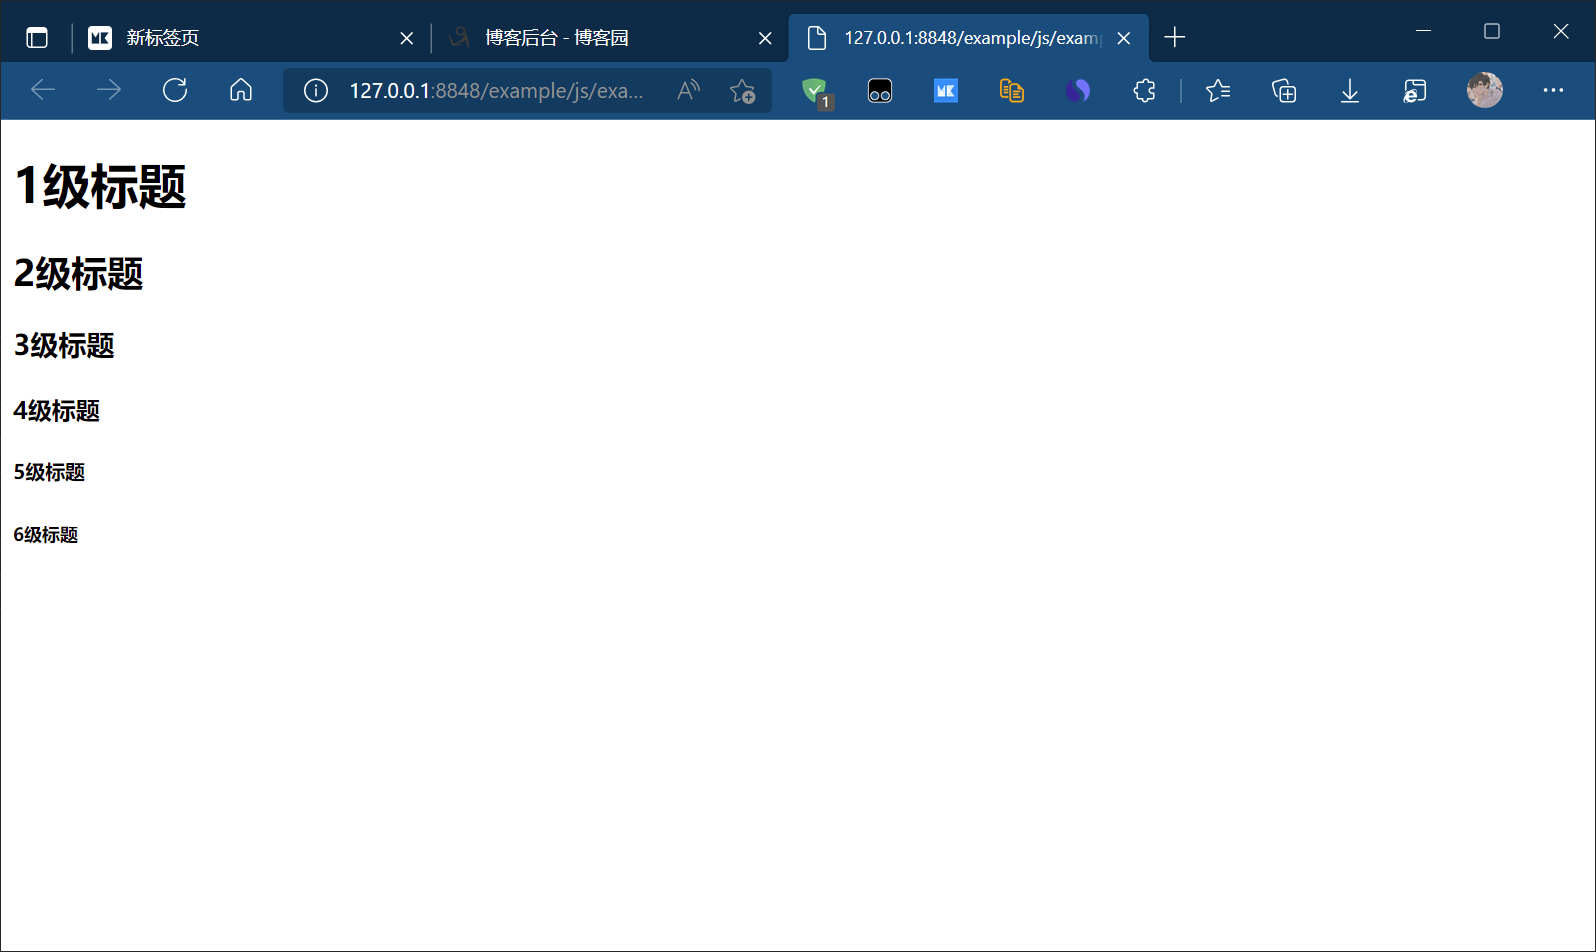Refresh the current page
Viewport: 1596px width, 952px height.
click(x=175, y=91)
